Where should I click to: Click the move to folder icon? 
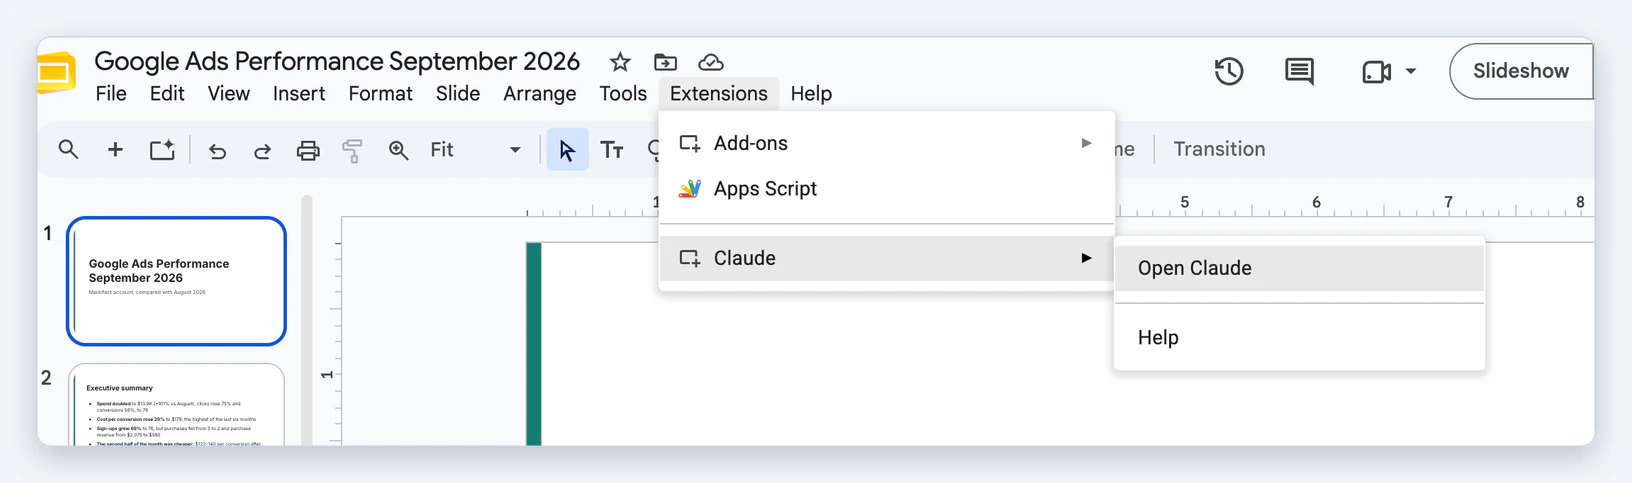click(665, 62)
